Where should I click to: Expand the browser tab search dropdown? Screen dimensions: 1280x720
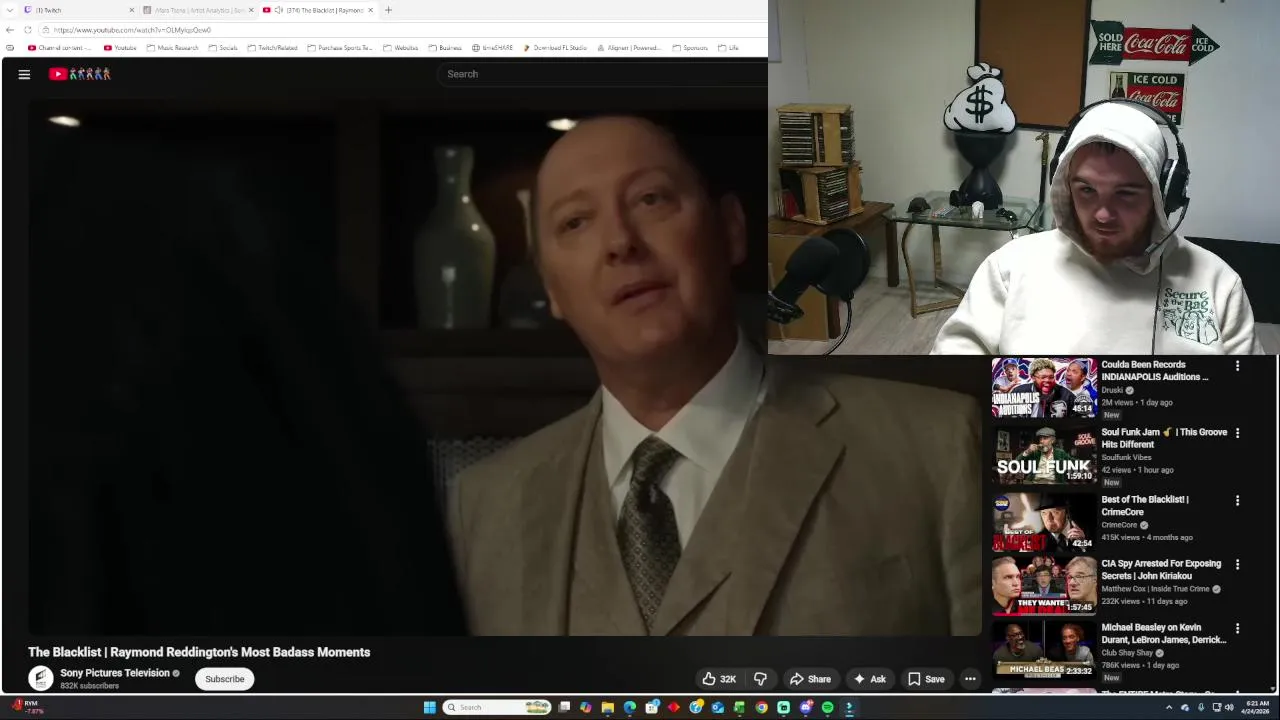(x=10, y=10)
